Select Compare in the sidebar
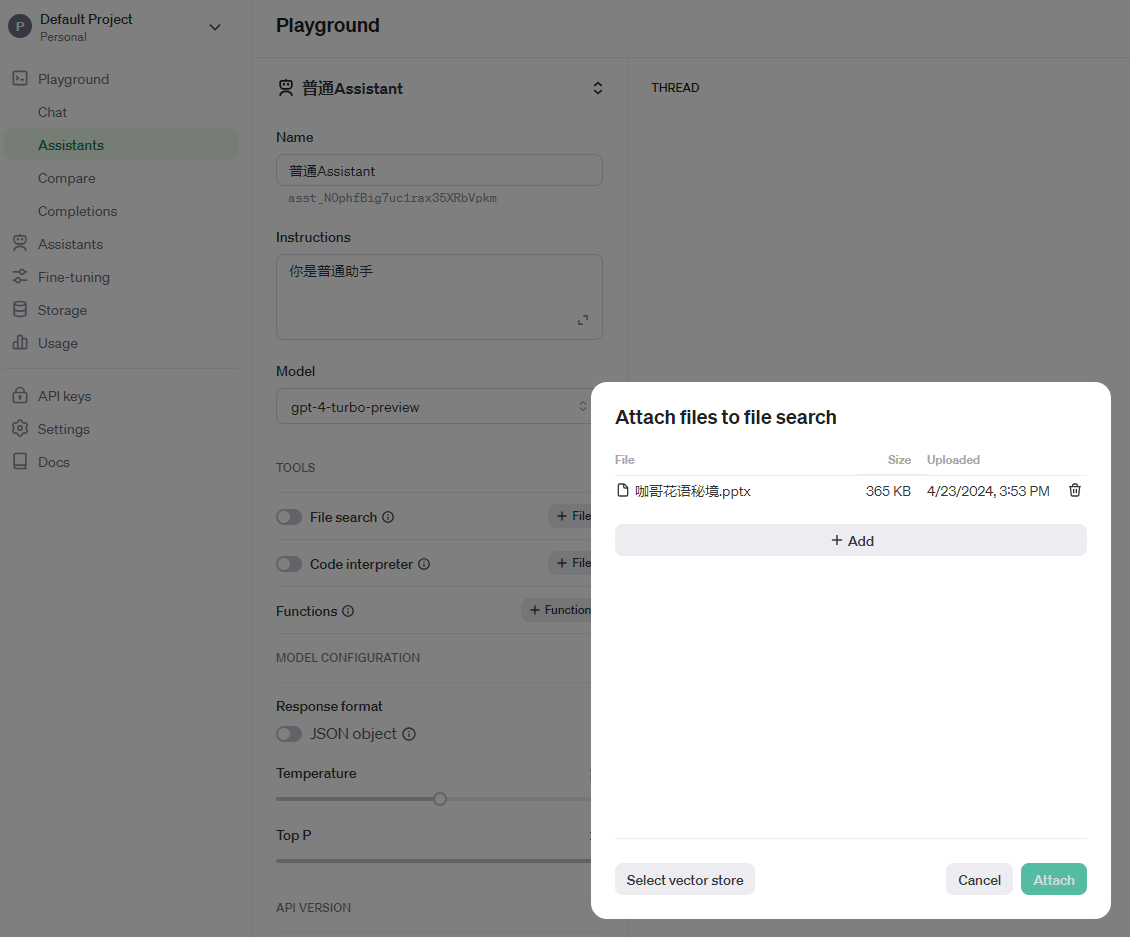Viewport: 1130px width, 937px height. [67, 178]
